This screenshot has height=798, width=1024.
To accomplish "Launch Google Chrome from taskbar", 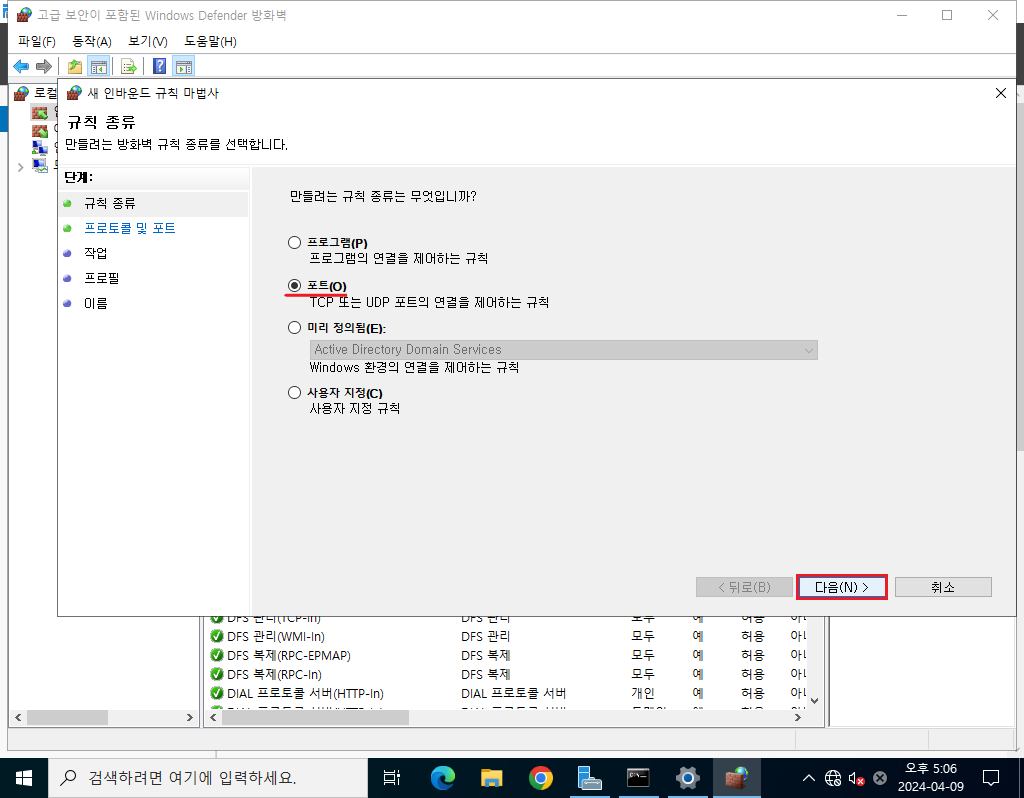I will click(x=540, y=778).
